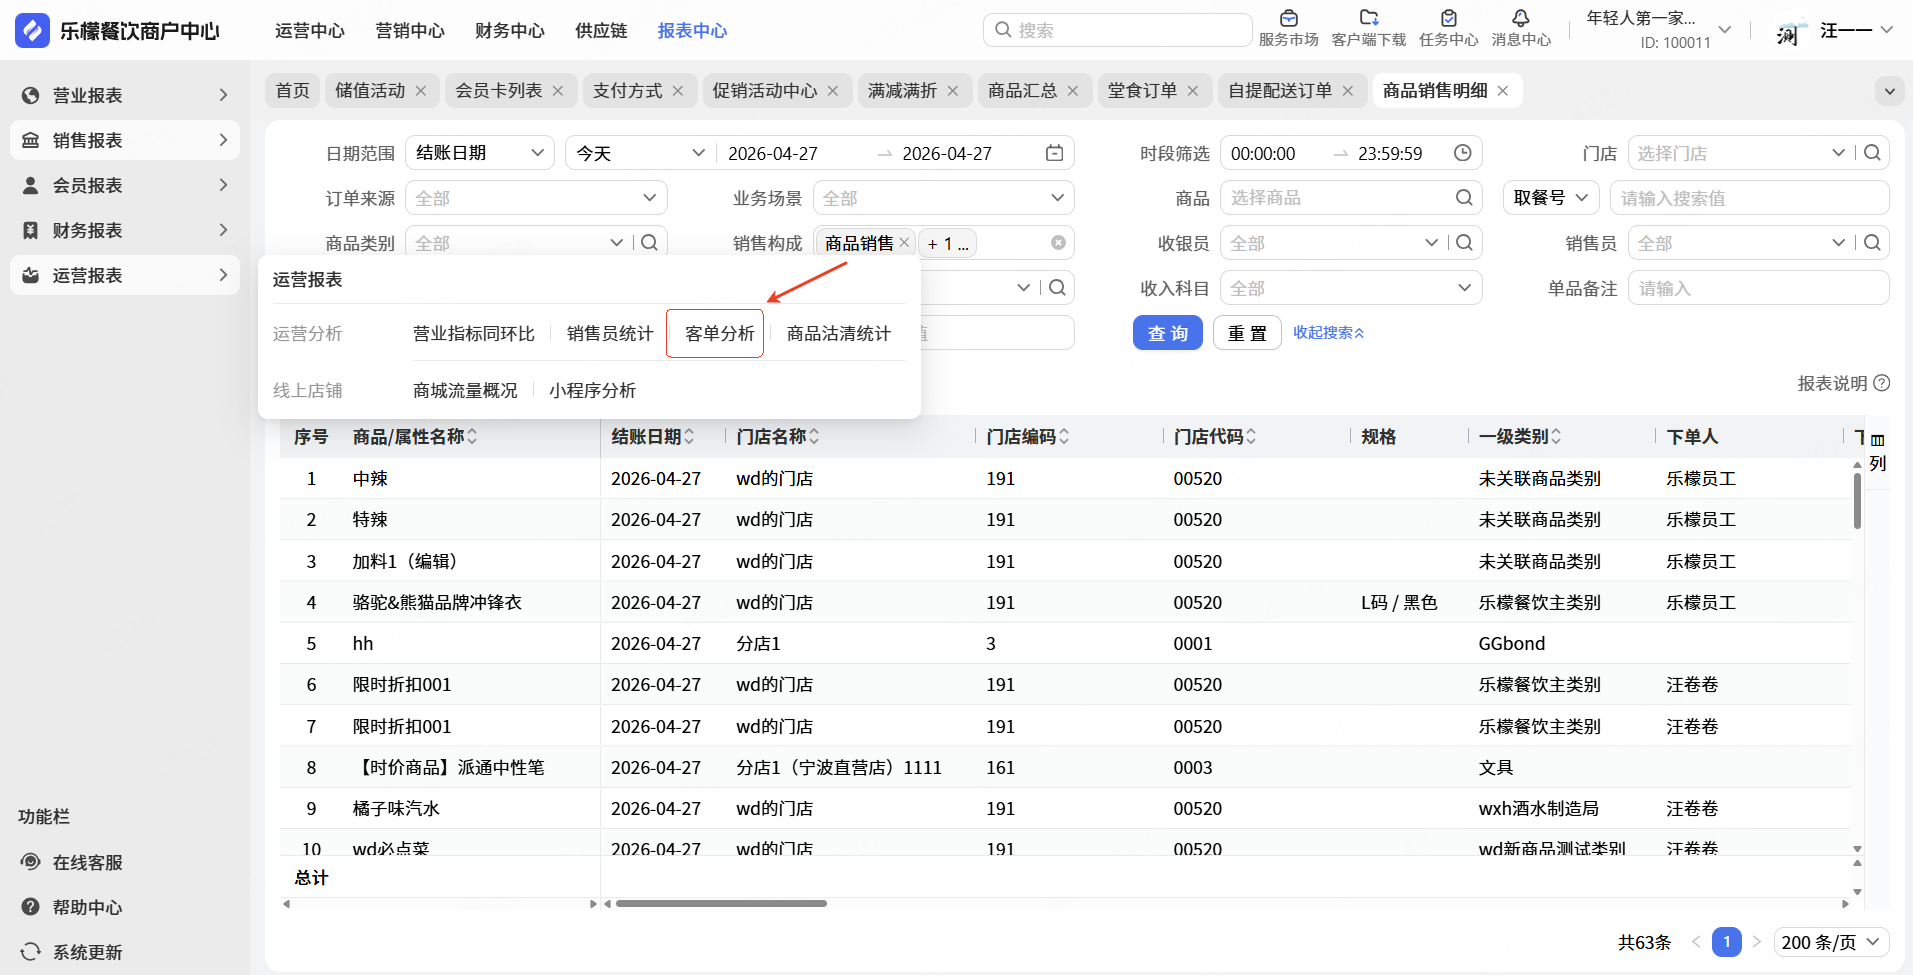This screenshot has height=975, width=1913.
Task: Click the 收起搜索 link
Action: pyautogui.click(x=1328, y=333)
